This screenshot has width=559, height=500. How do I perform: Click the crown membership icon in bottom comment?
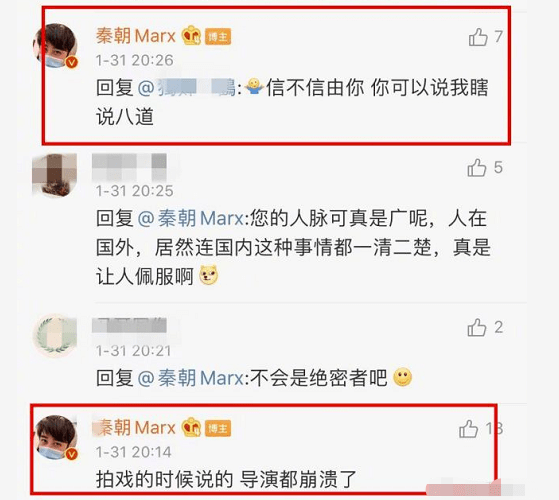click(191, 427)
